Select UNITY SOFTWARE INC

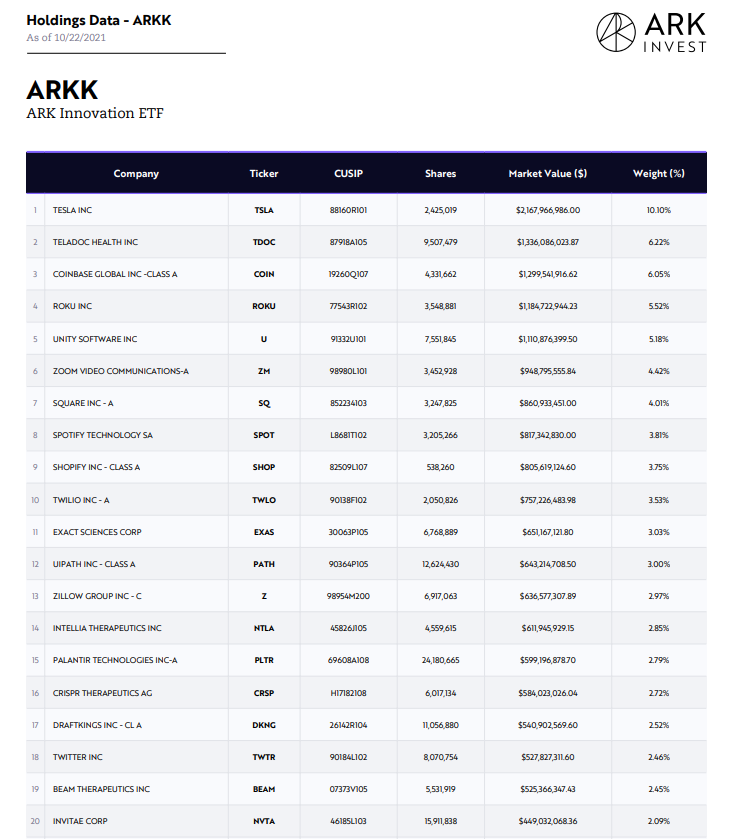coord(95,339)
